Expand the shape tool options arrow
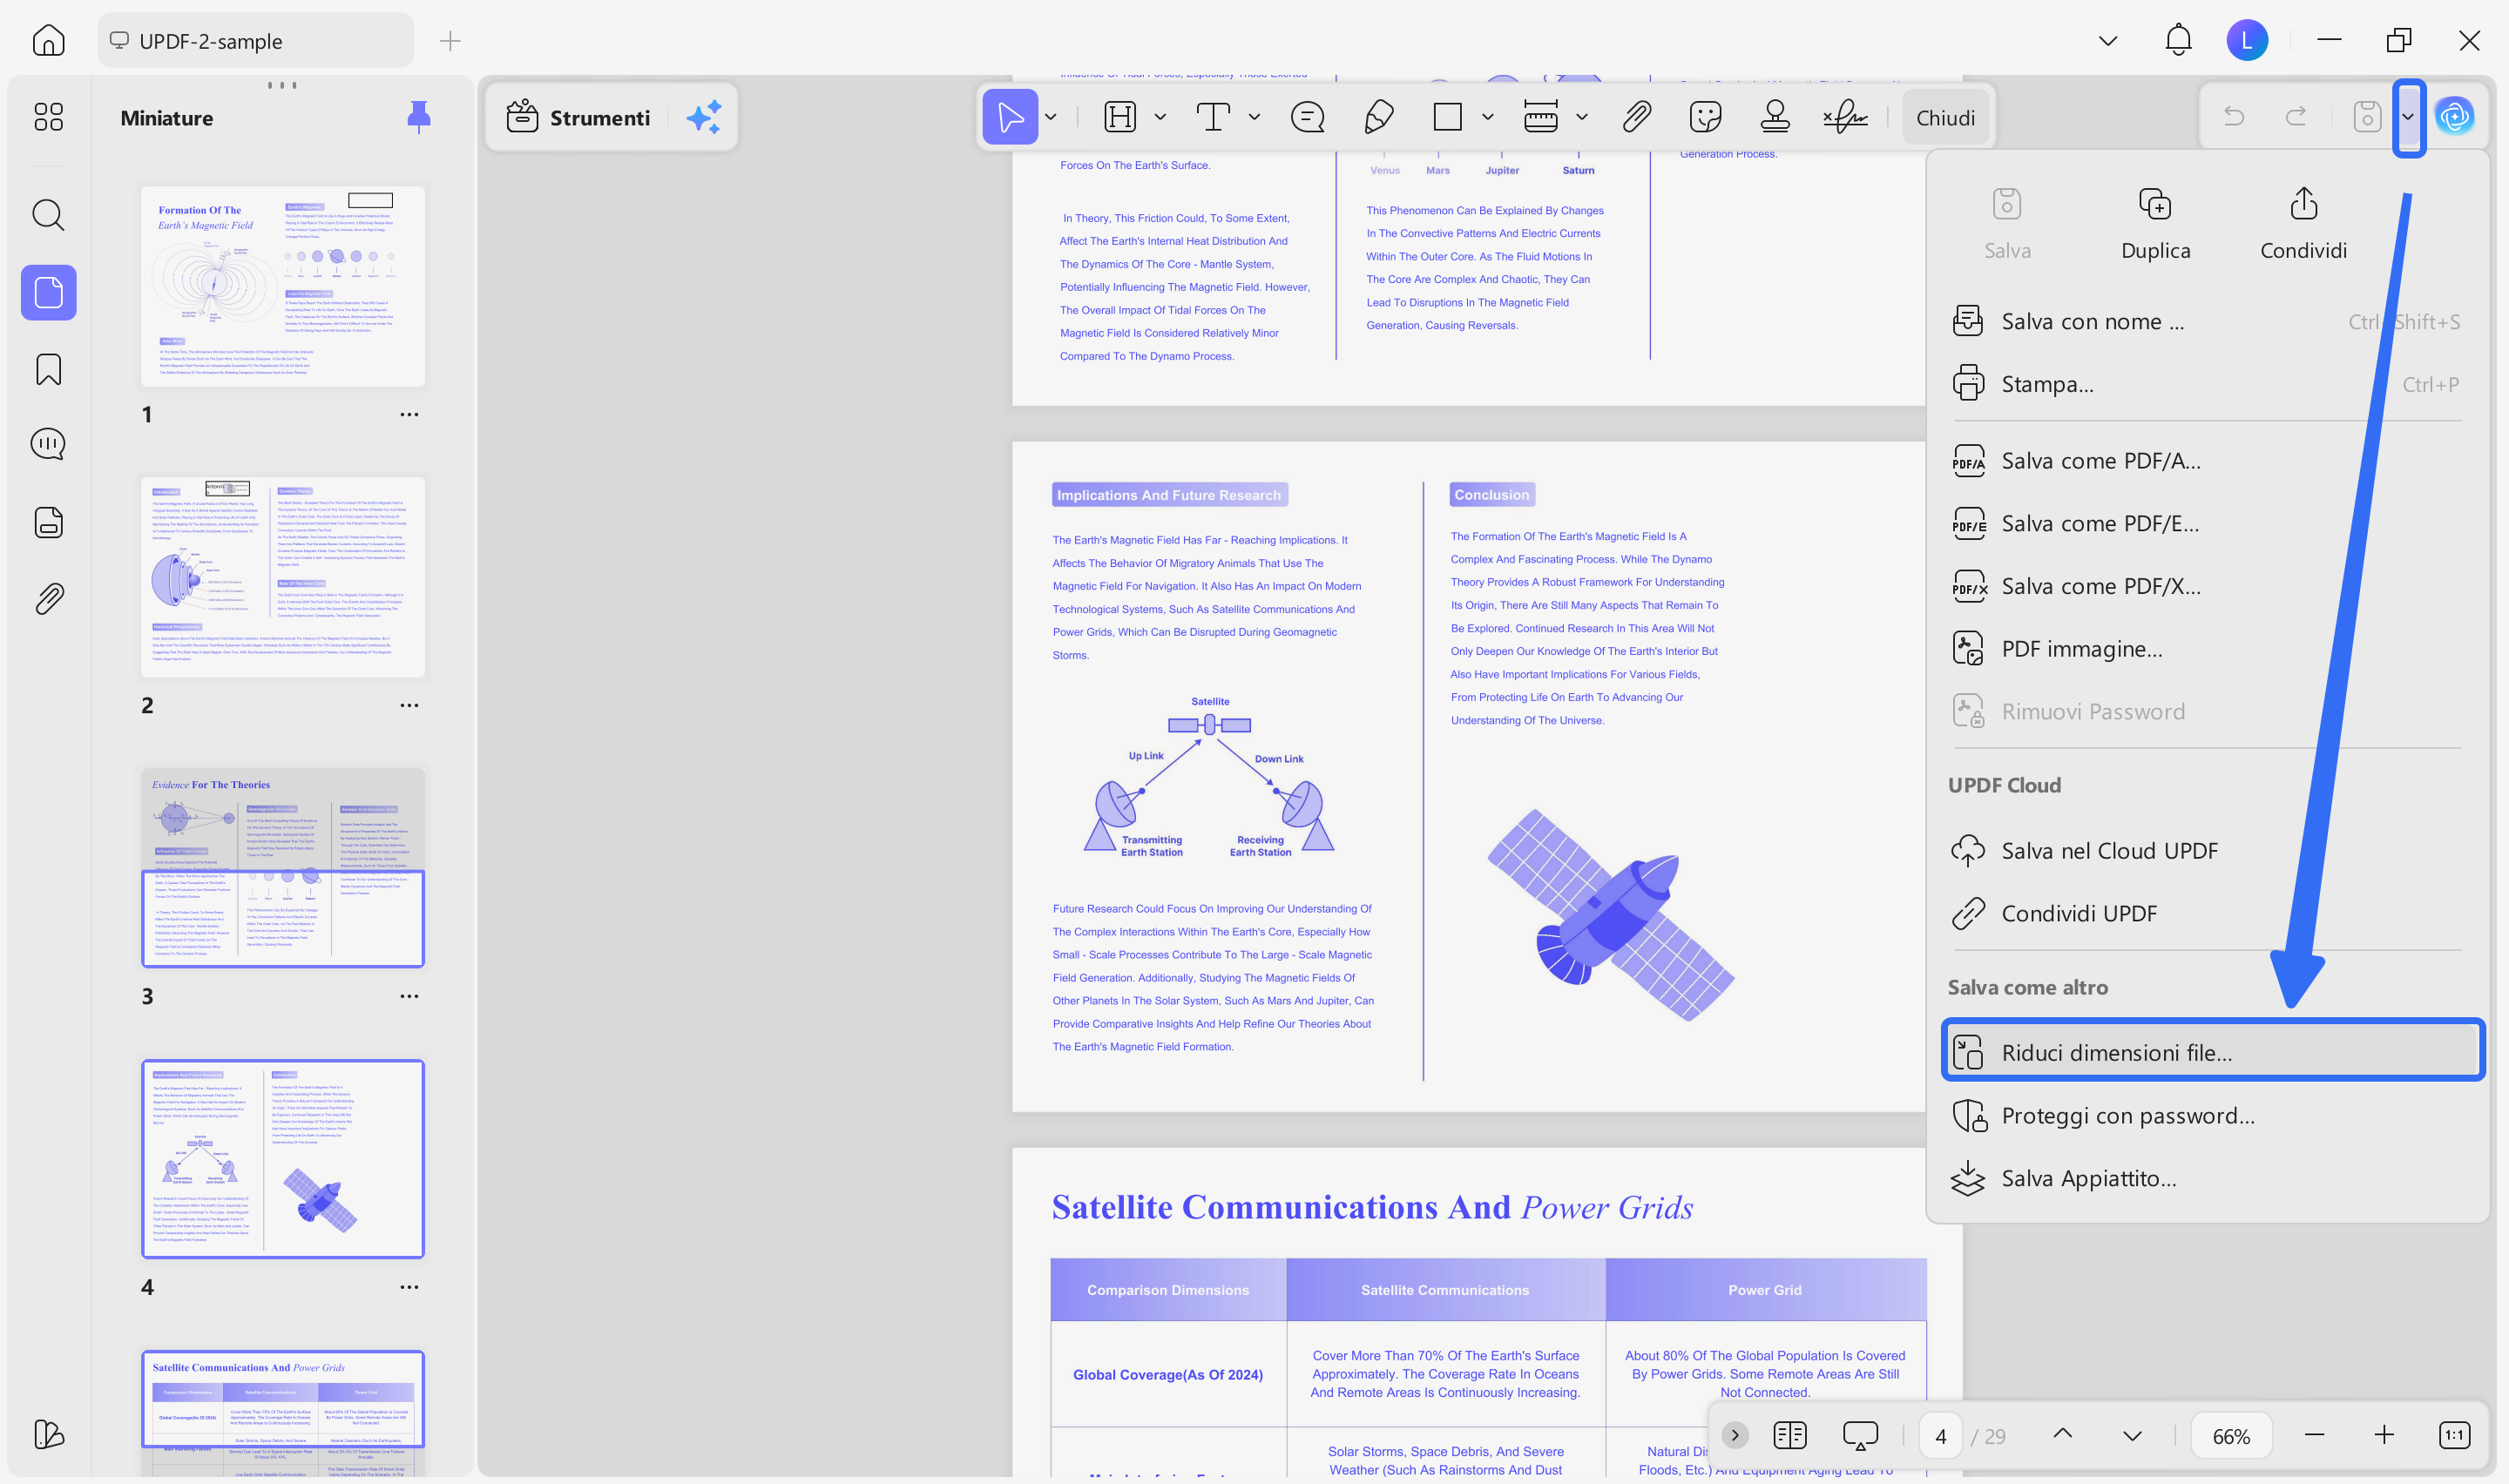The width and height of the screenshot is (2509, 1484). [1488, 117]
